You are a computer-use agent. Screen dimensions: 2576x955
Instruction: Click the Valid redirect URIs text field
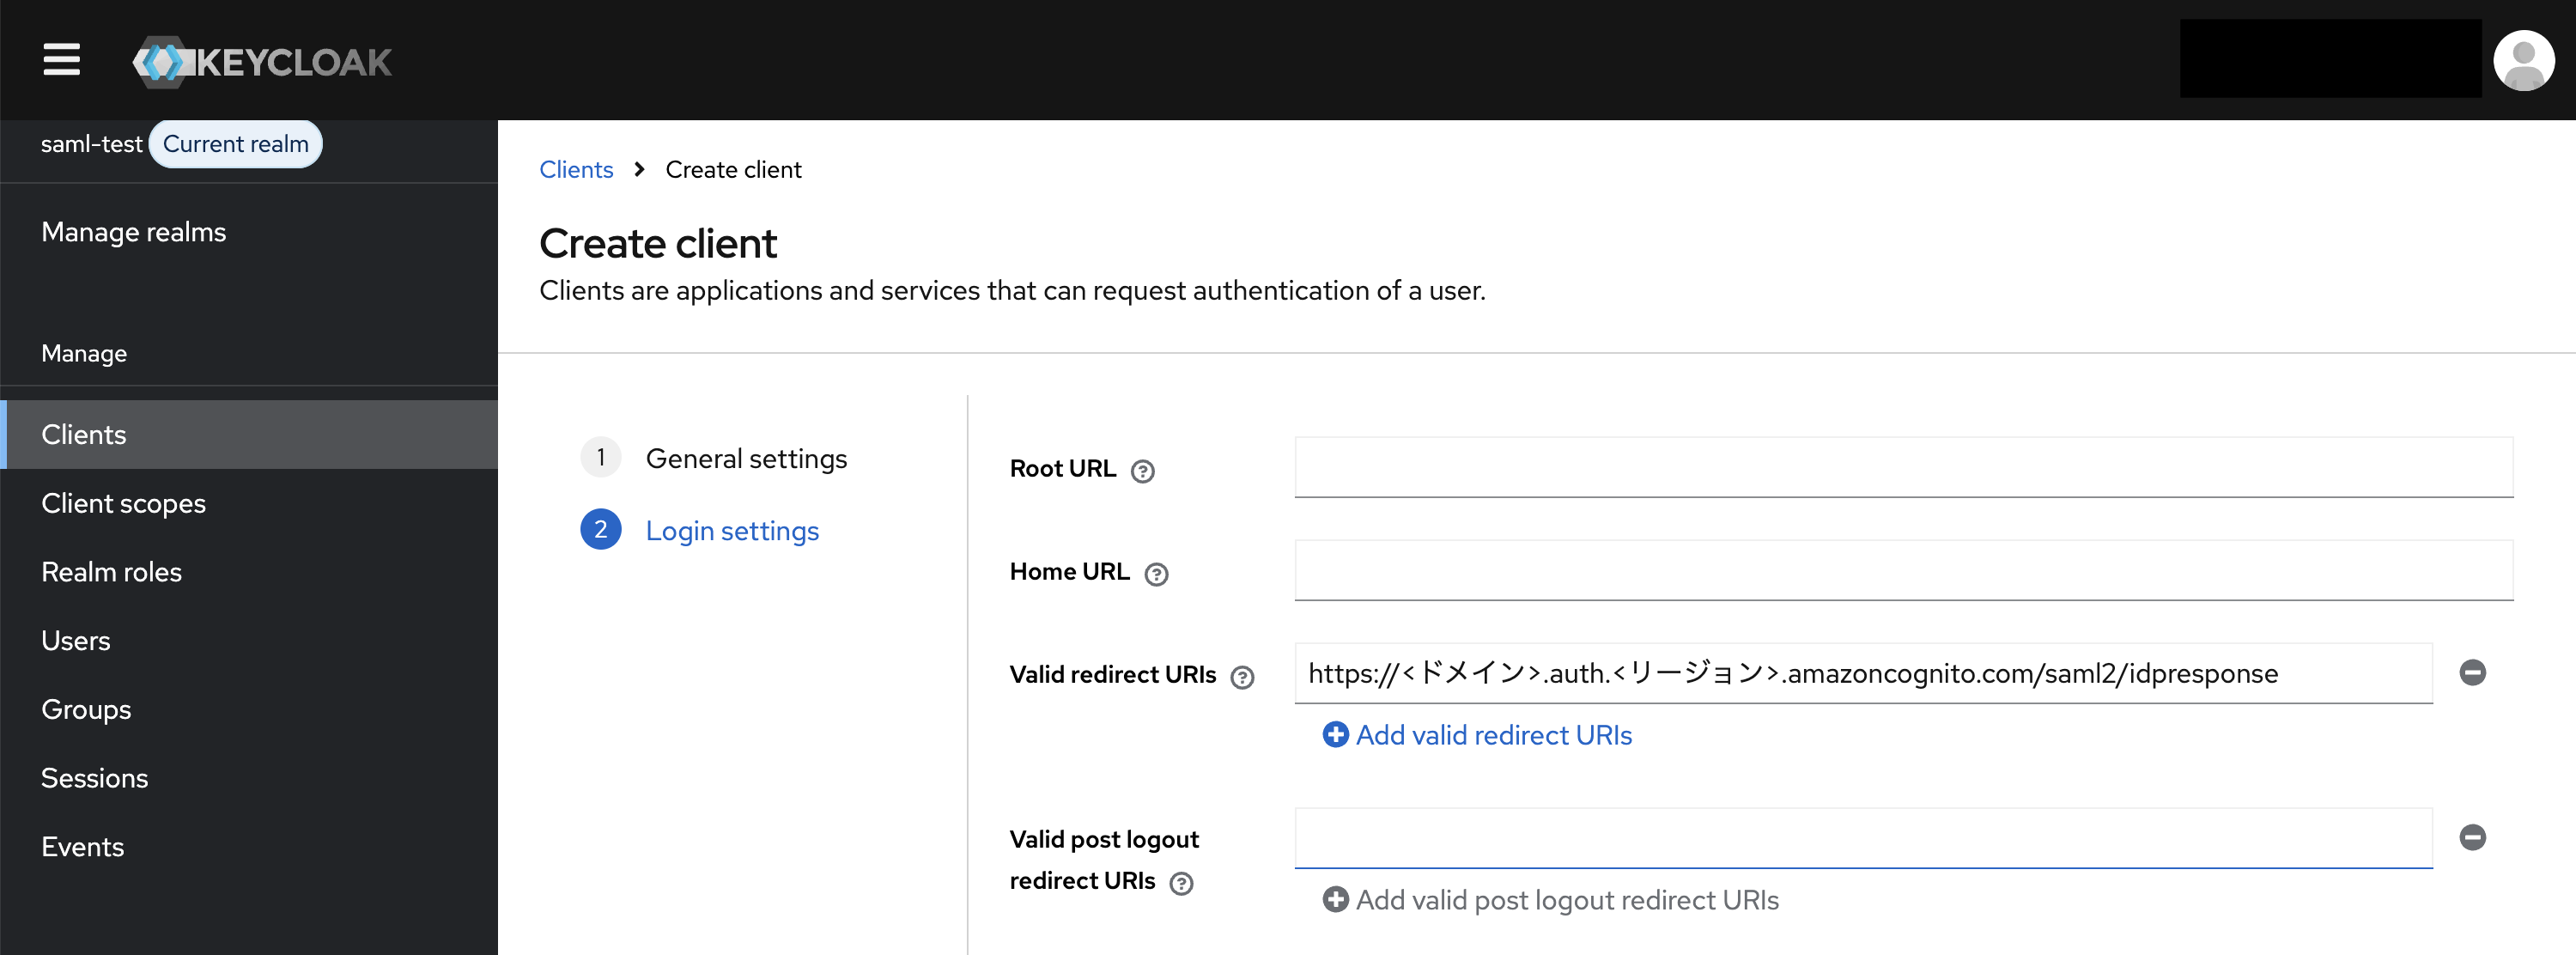(1863, 673)
